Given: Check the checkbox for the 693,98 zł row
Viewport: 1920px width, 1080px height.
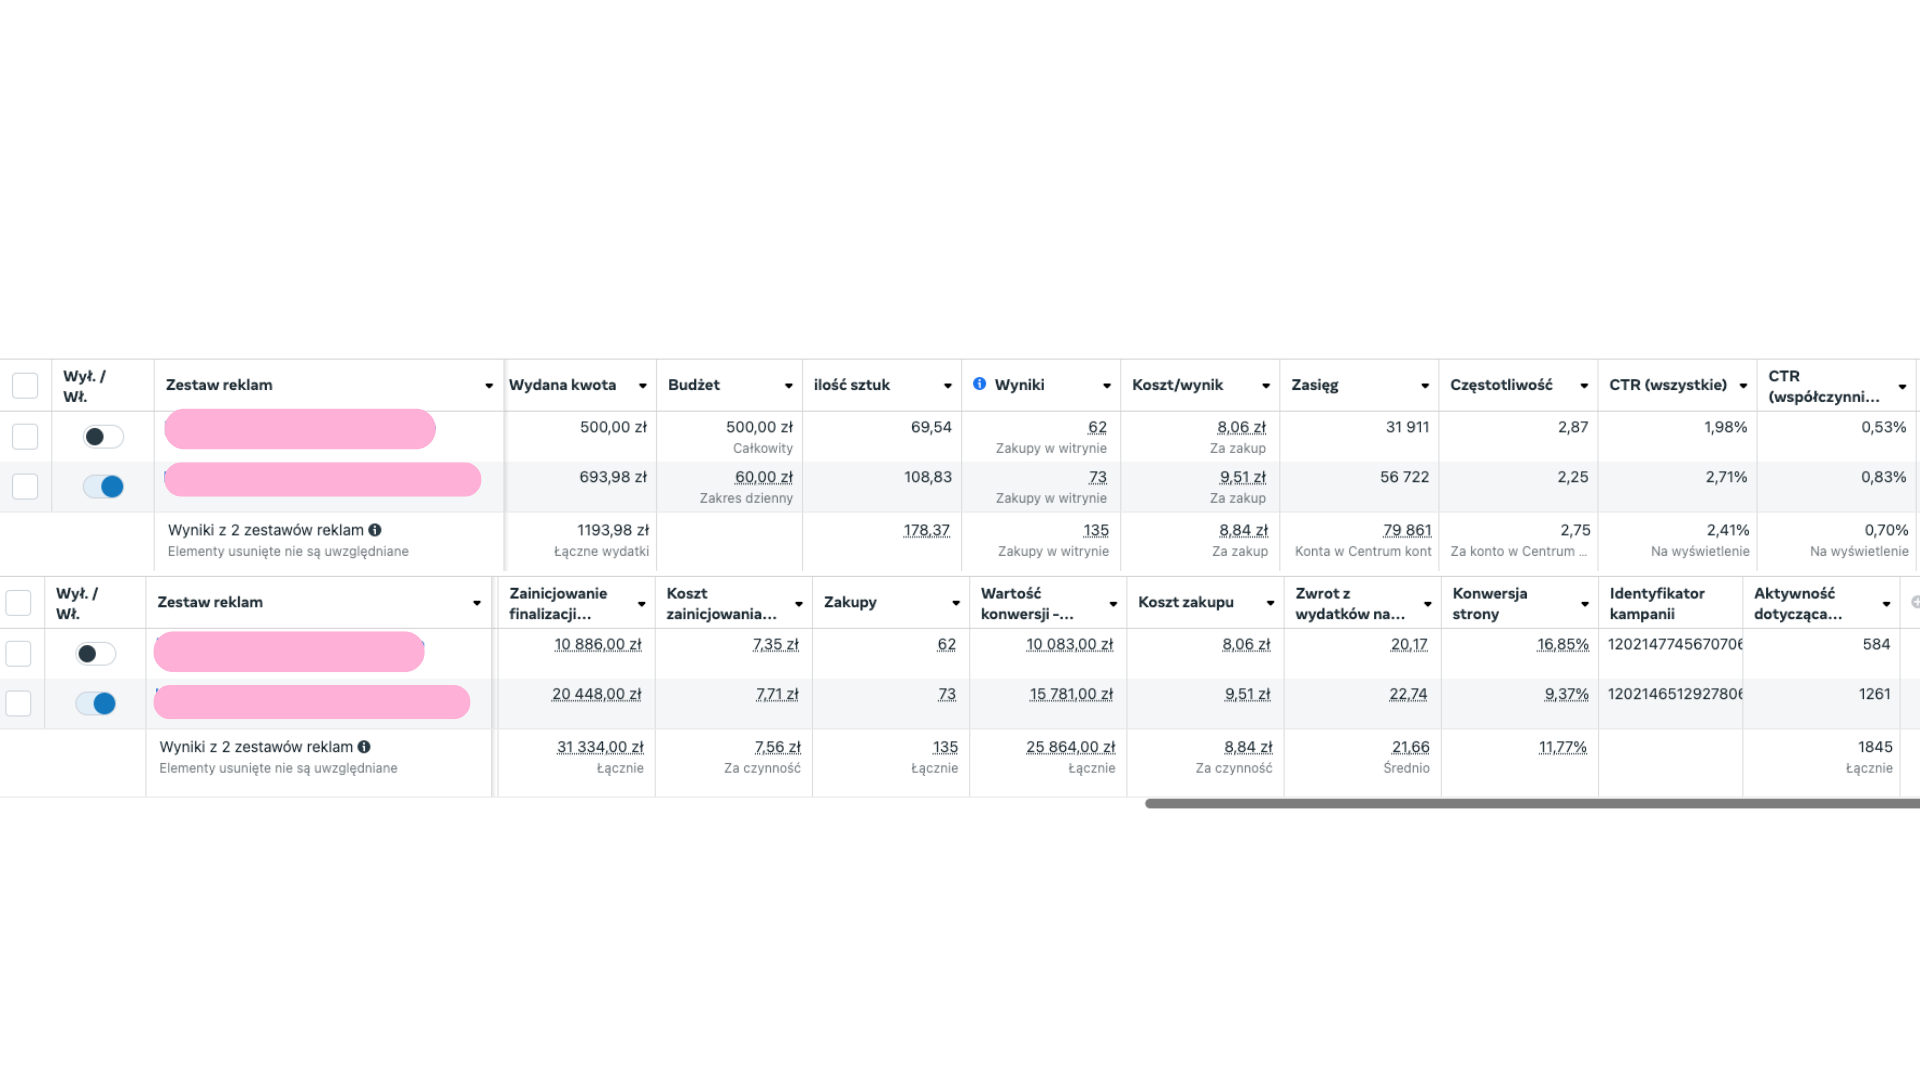Looking at the screenshot, I should (x=25, y=487).
